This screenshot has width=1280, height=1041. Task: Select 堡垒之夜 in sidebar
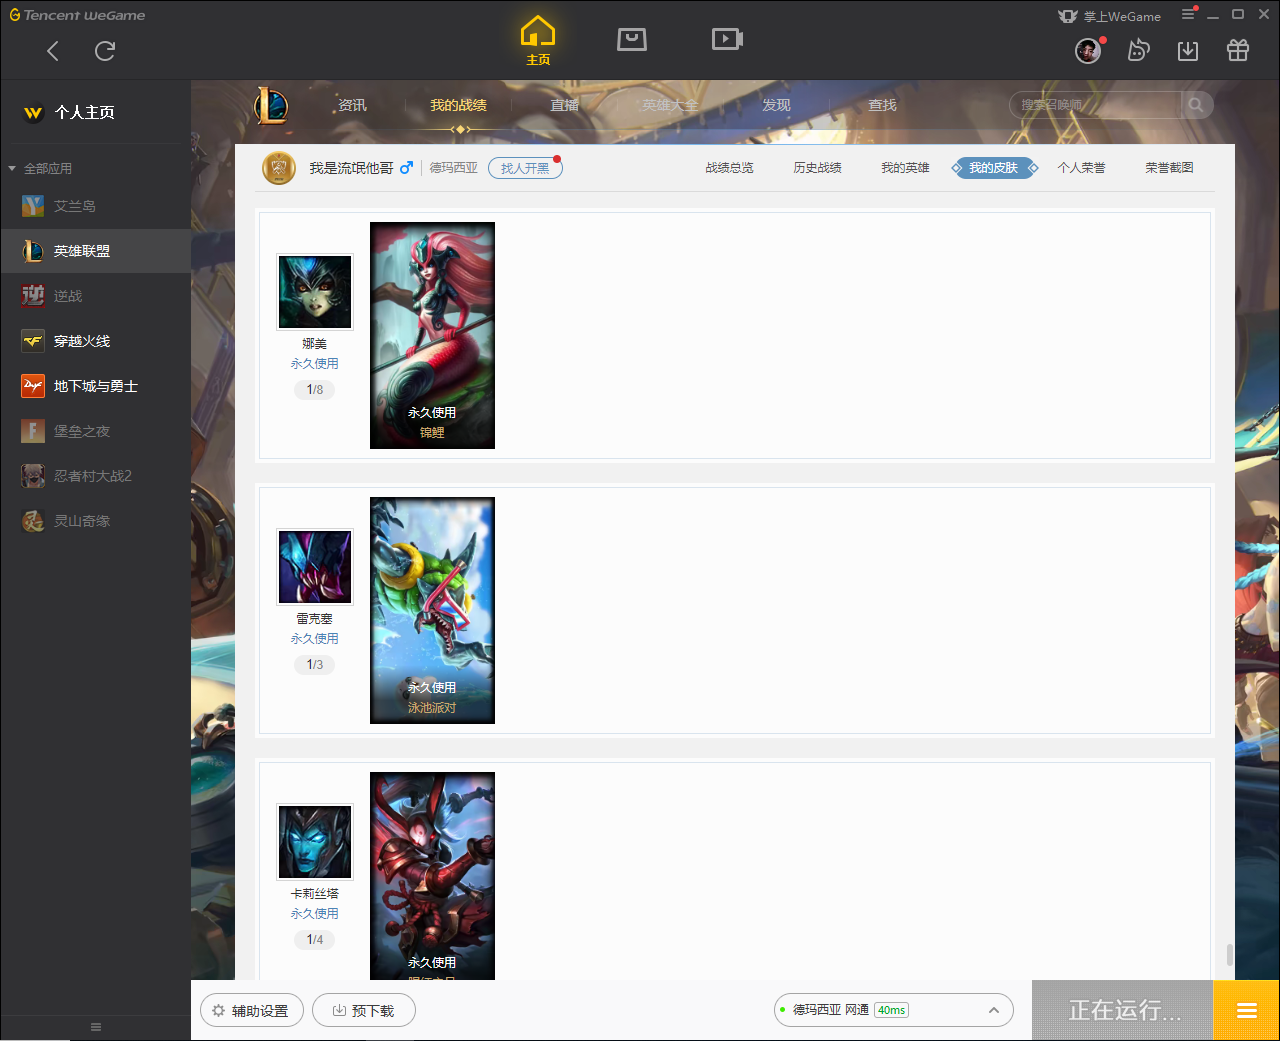[95, 431]
